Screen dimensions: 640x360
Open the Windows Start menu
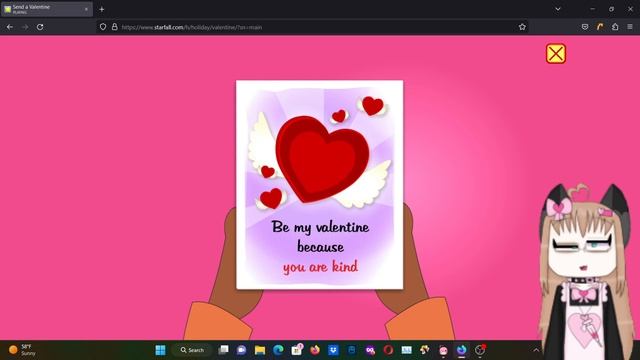(x=160, y=350)
